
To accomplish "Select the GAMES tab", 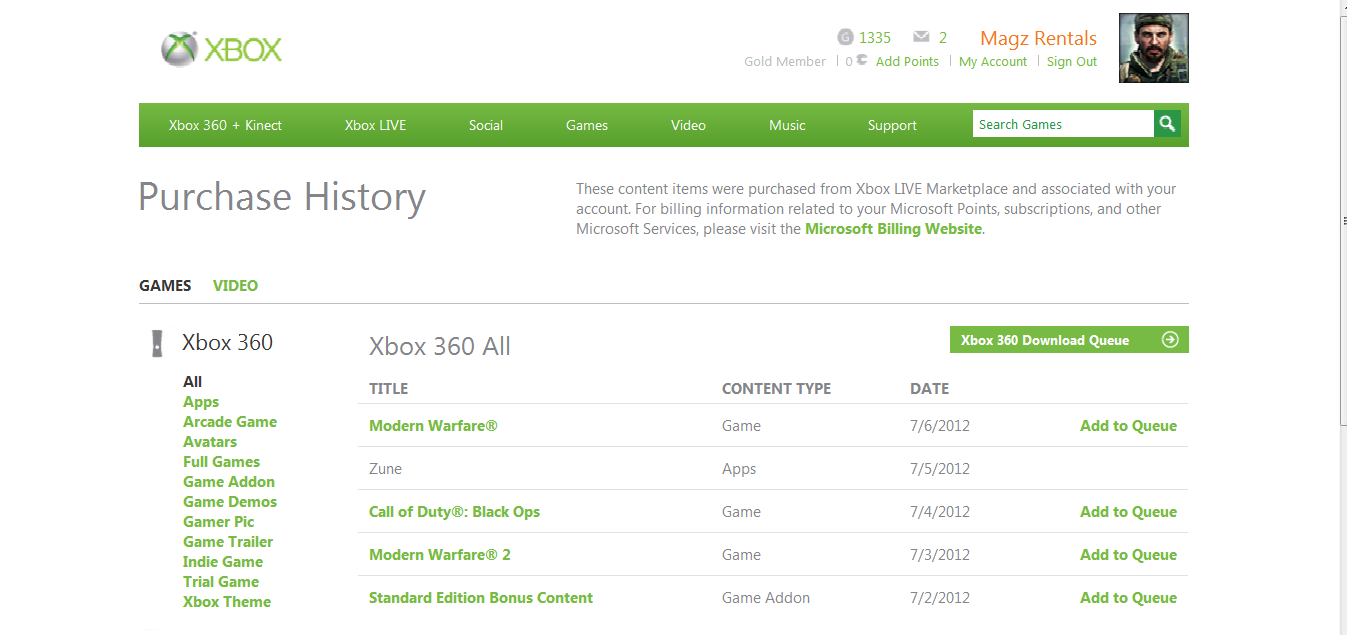I will tap(165, 286).
